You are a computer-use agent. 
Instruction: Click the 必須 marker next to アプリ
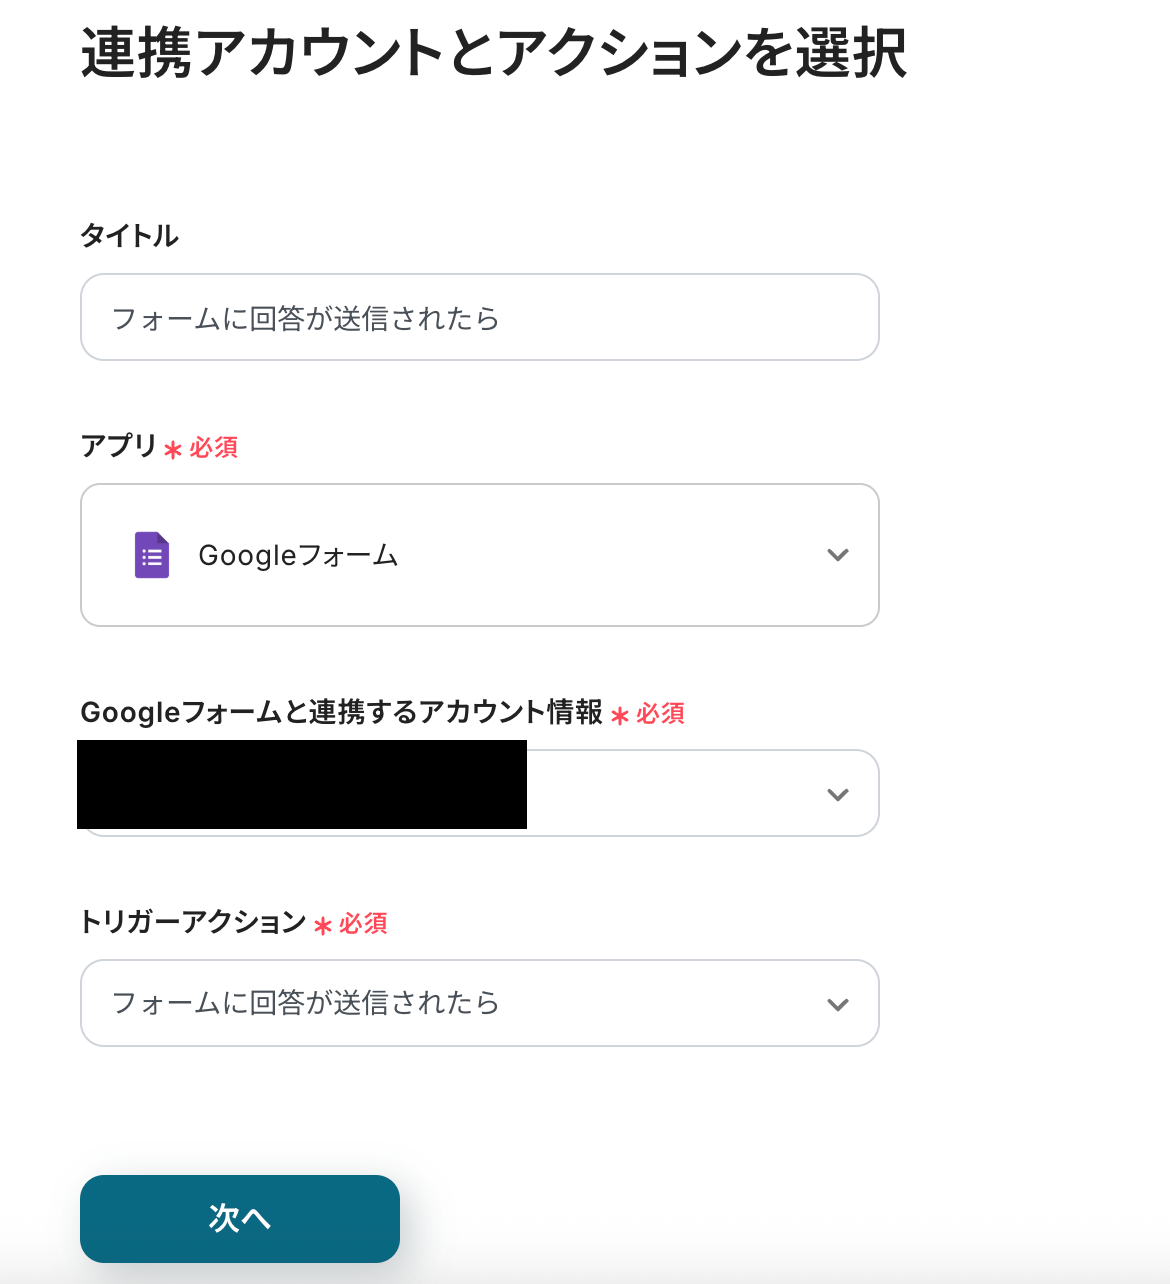(214, 447)
